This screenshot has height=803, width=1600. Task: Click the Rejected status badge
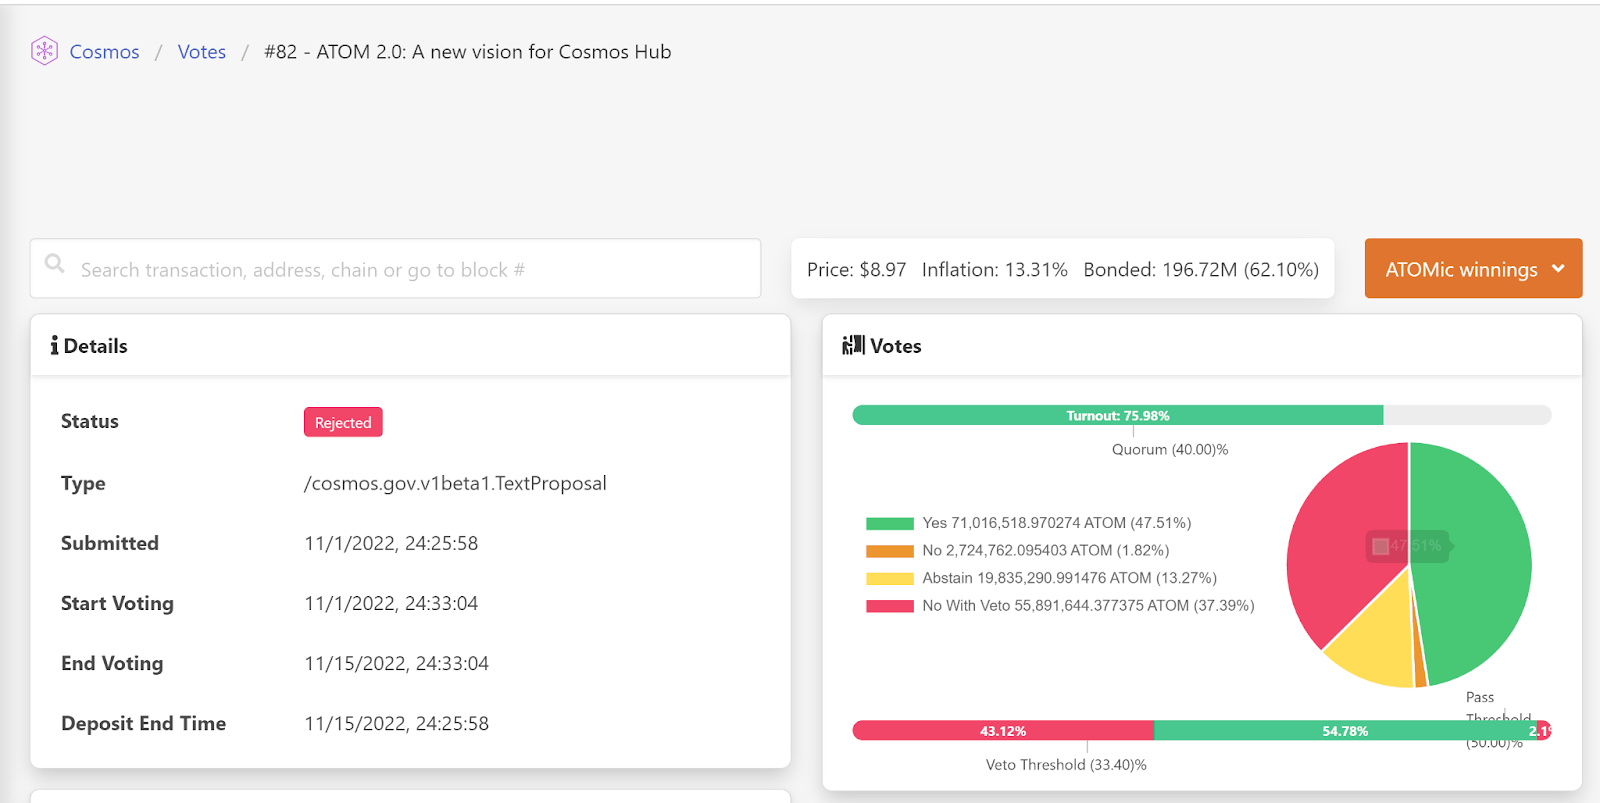point(343,423)
